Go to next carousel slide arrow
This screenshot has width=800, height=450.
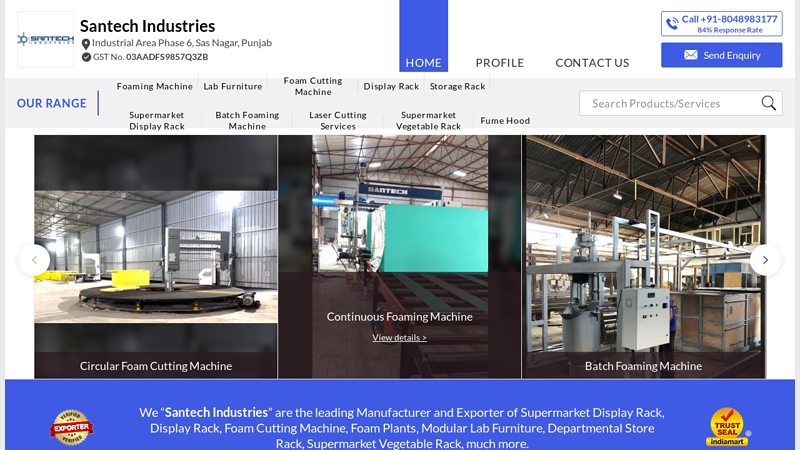(765, 260)
